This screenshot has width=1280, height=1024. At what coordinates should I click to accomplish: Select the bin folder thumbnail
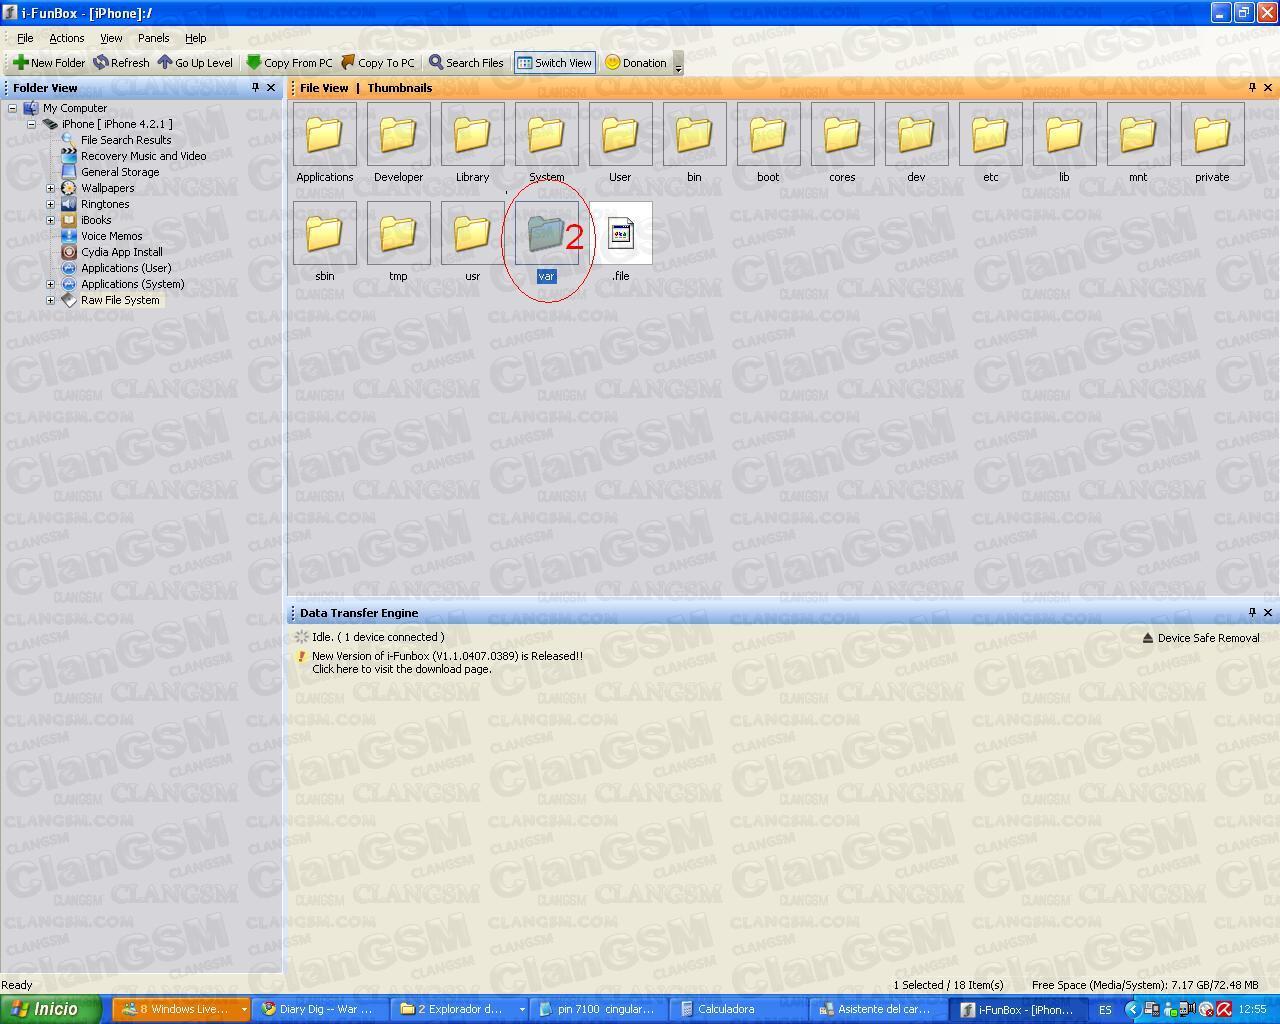click(x=694, y=134)
